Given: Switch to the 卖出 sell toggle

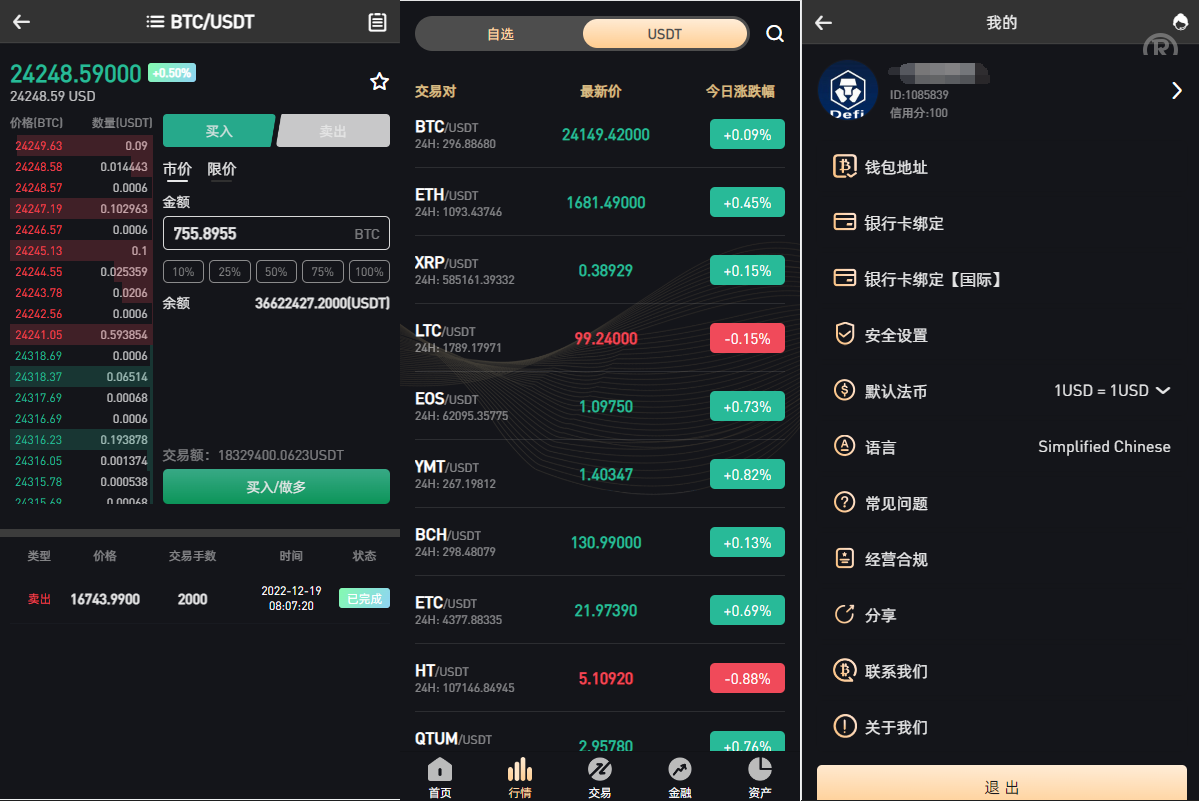Looking at the screenshot, I should click(333, 131).
